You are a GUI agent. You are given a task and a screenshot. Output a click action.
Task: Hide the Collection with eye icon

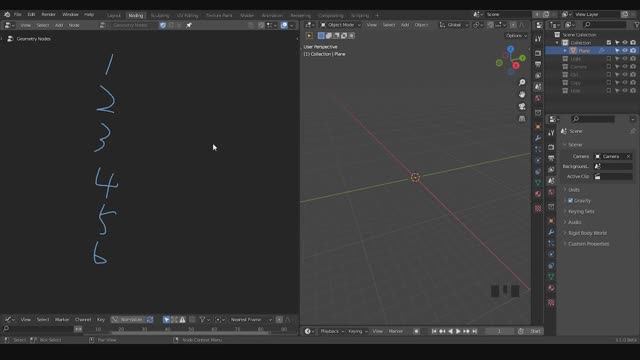[625, 42]
